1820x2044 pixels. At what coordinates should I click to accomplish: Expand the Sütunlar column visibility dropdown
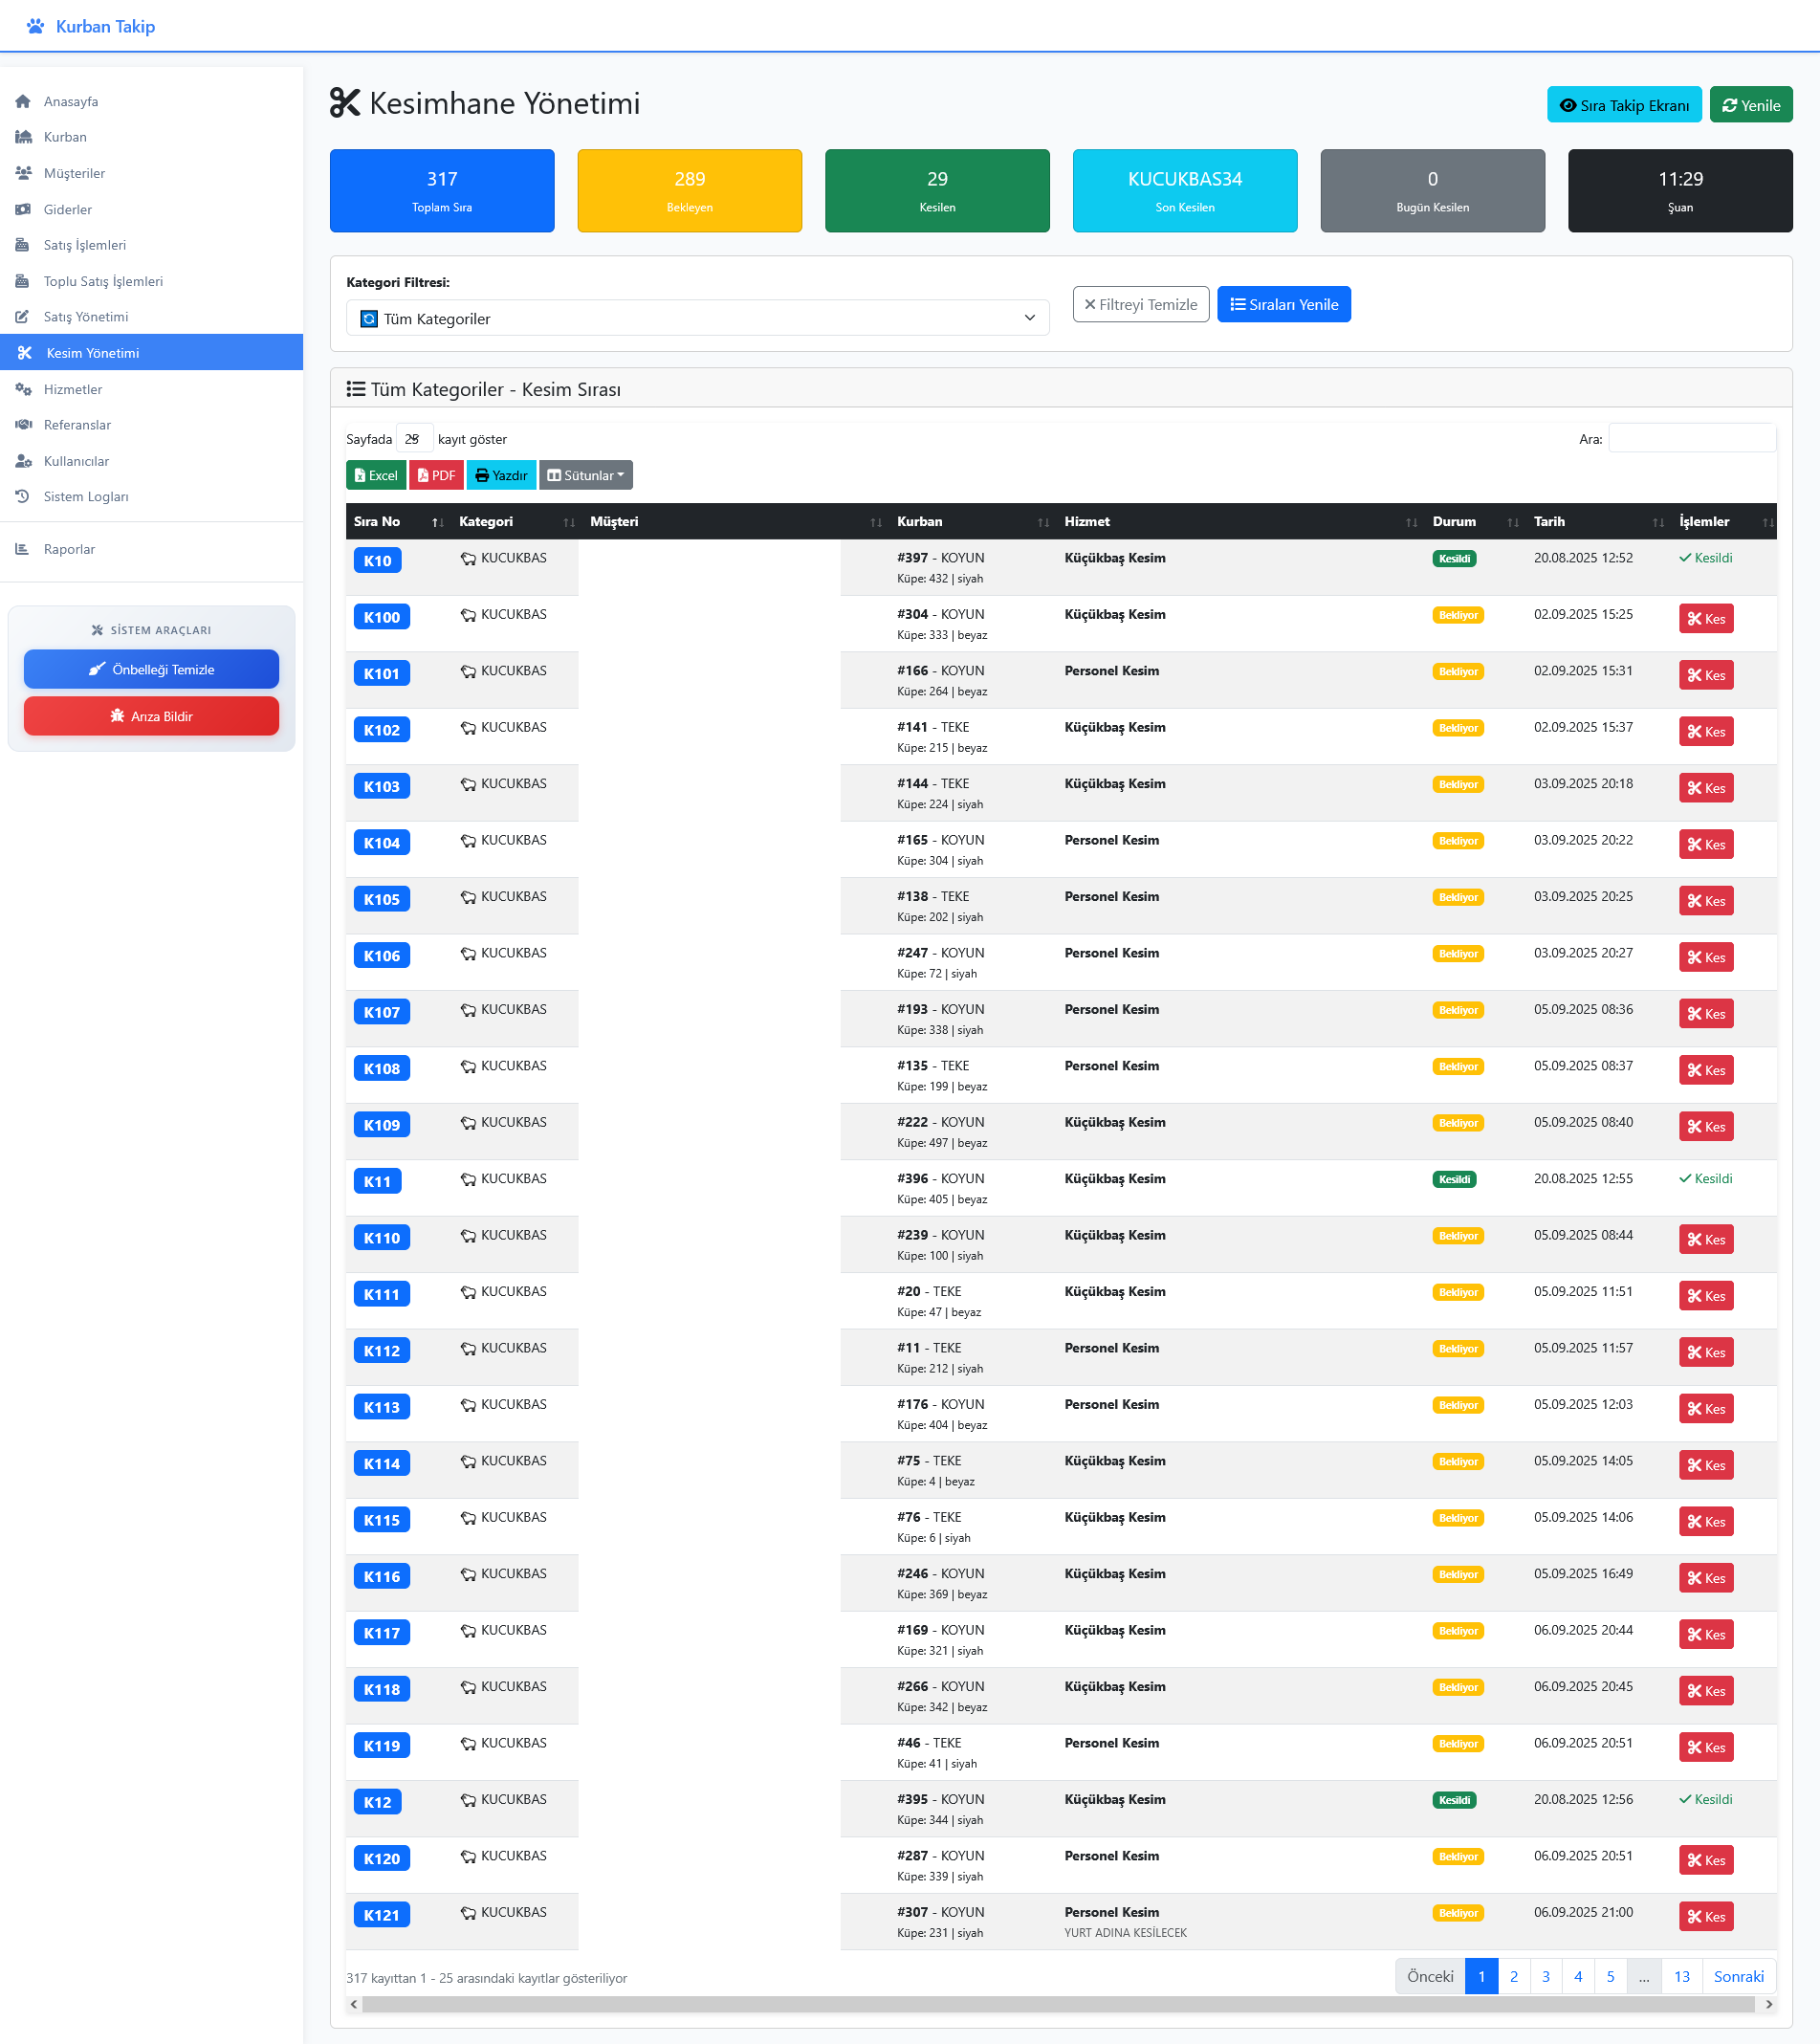point(585,475)
